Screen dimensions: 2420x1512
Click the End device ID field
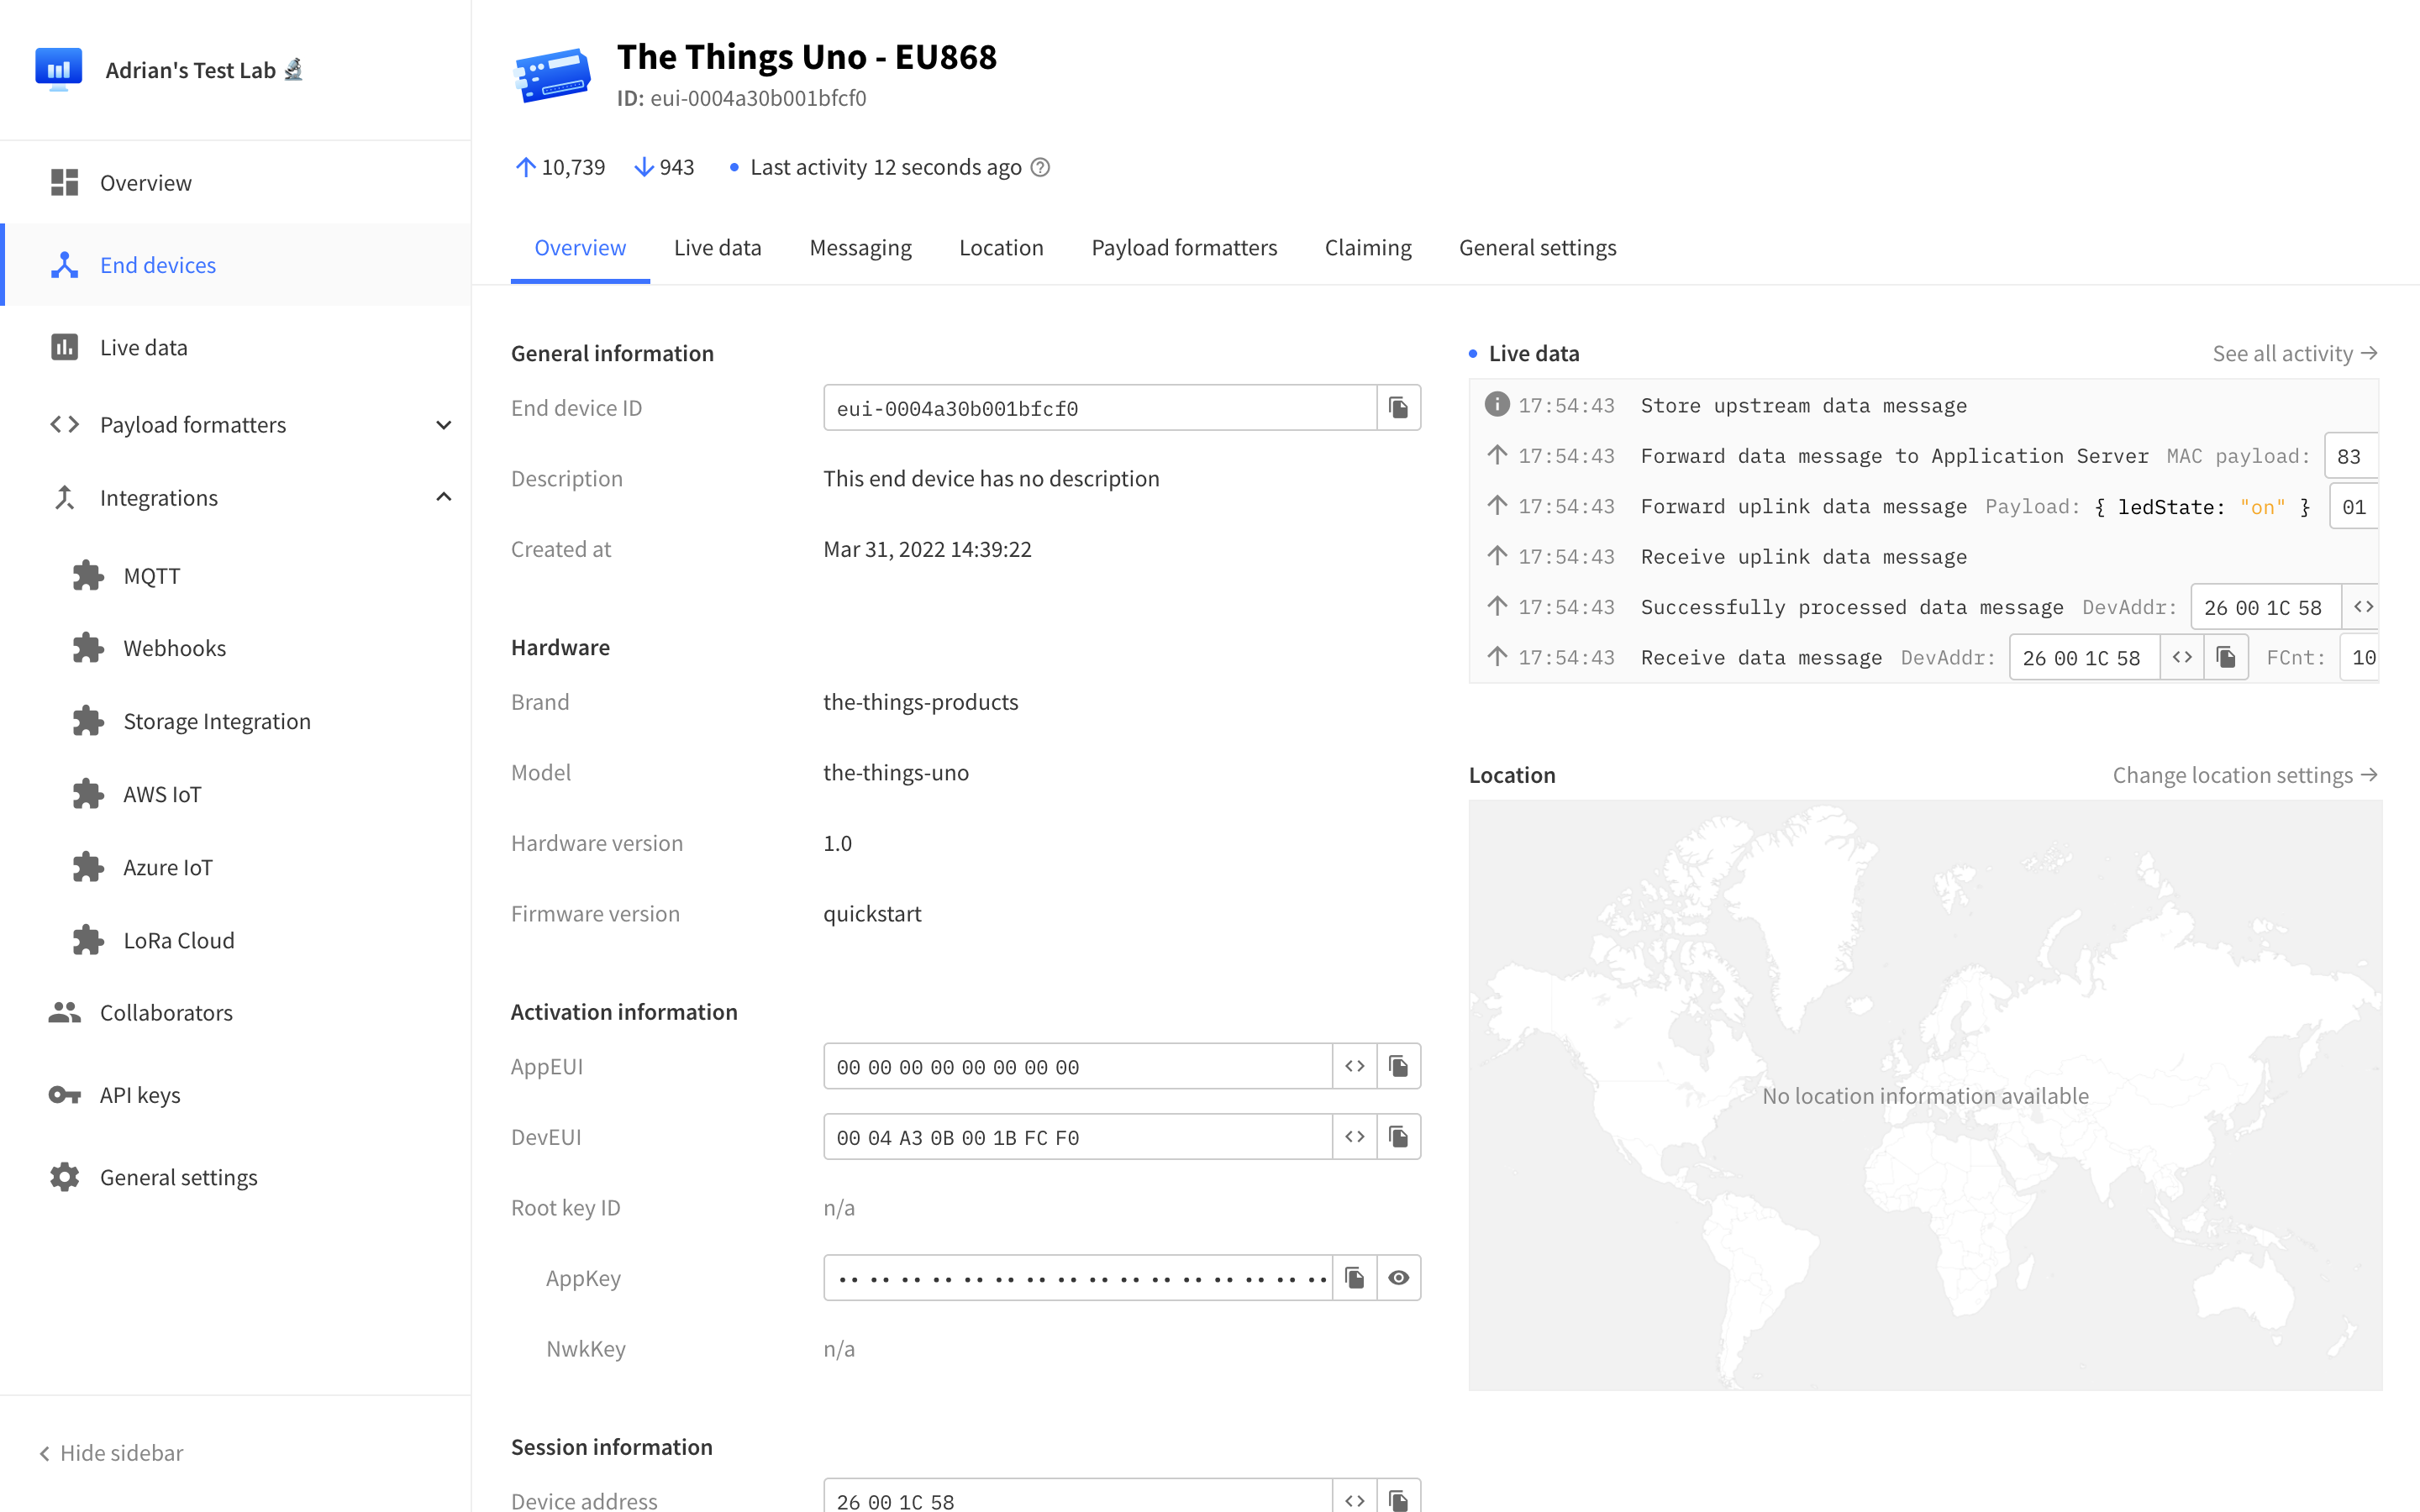point(1098,408)
